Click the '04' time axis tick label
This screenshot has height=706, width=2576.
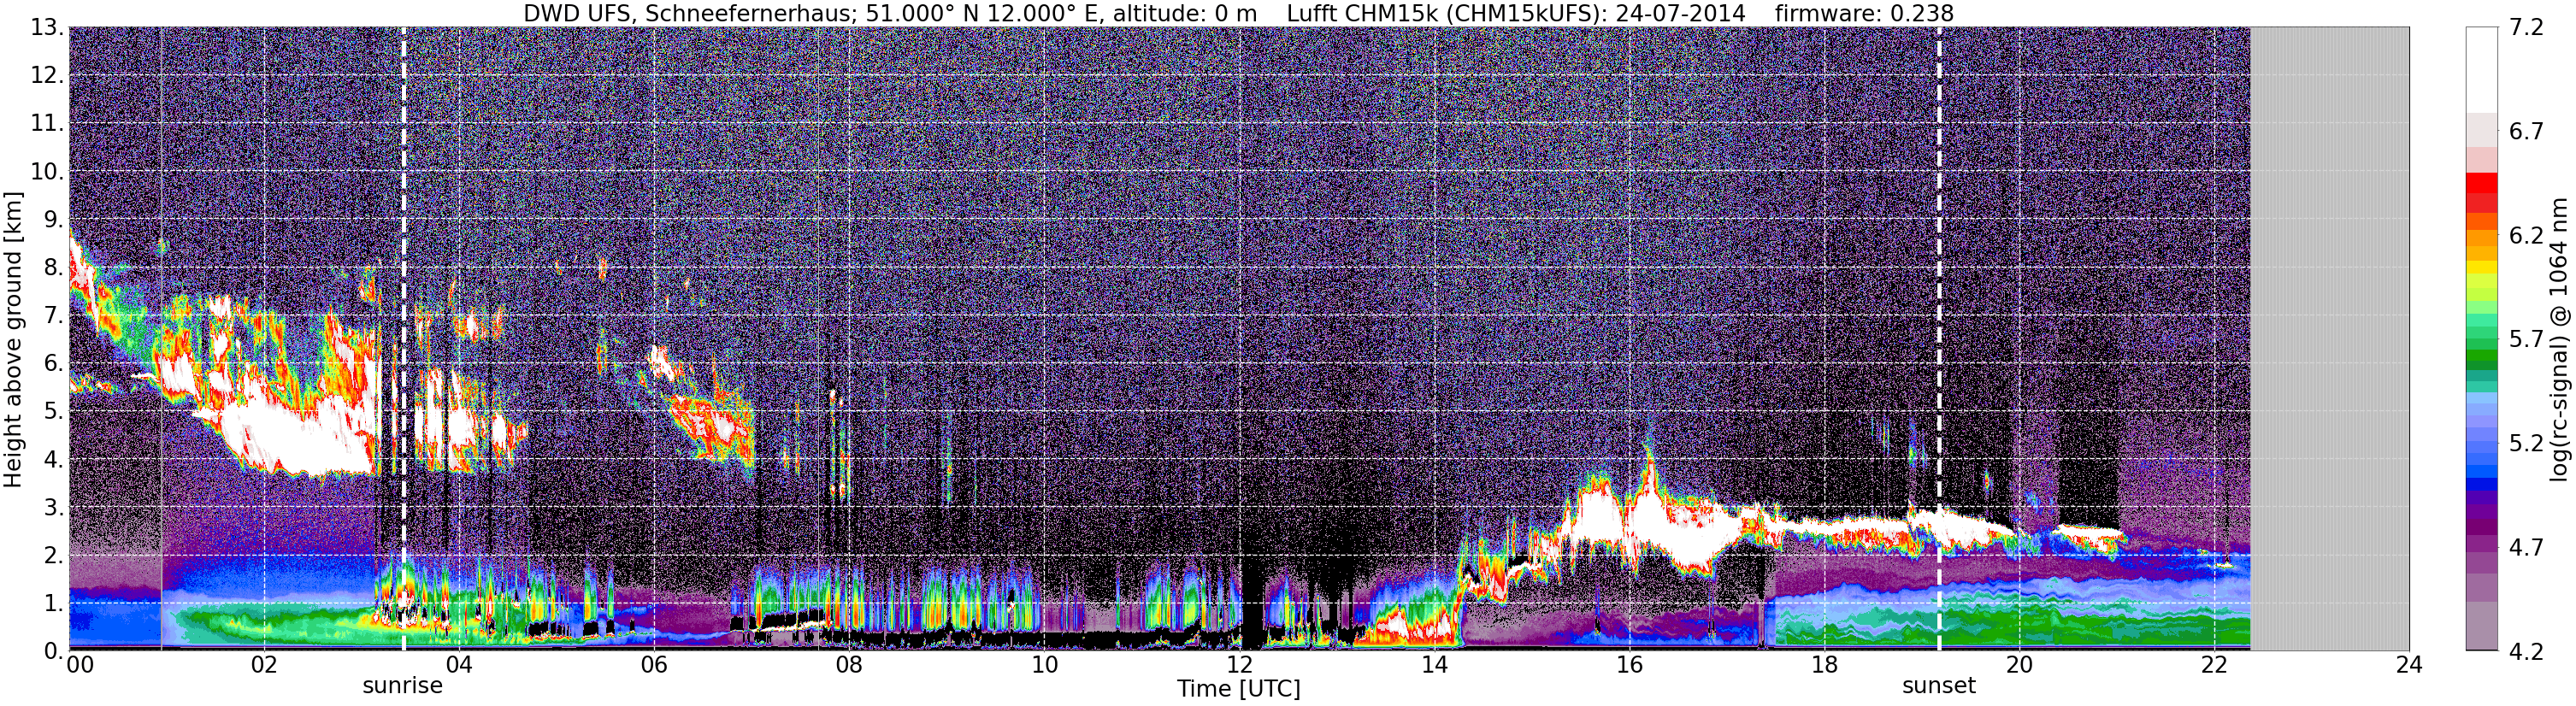click(x=458, y=666)
